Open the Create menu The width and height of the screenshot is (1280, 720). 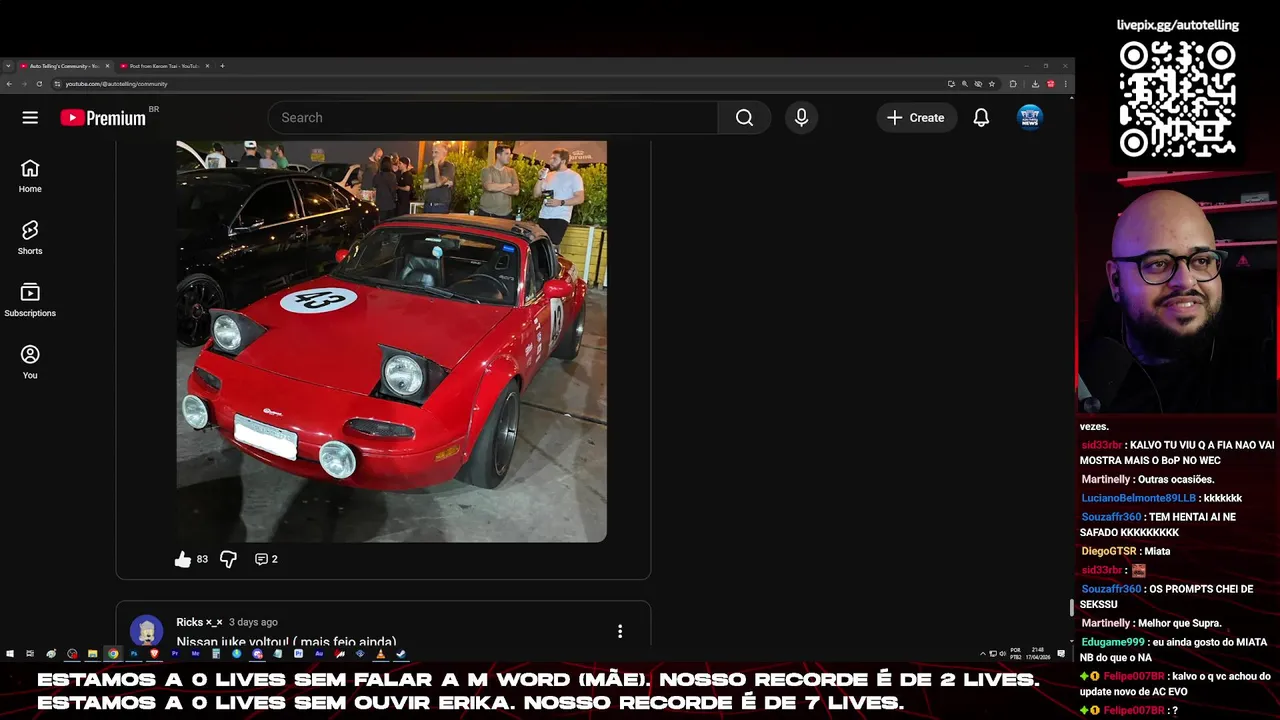point(916,118)
